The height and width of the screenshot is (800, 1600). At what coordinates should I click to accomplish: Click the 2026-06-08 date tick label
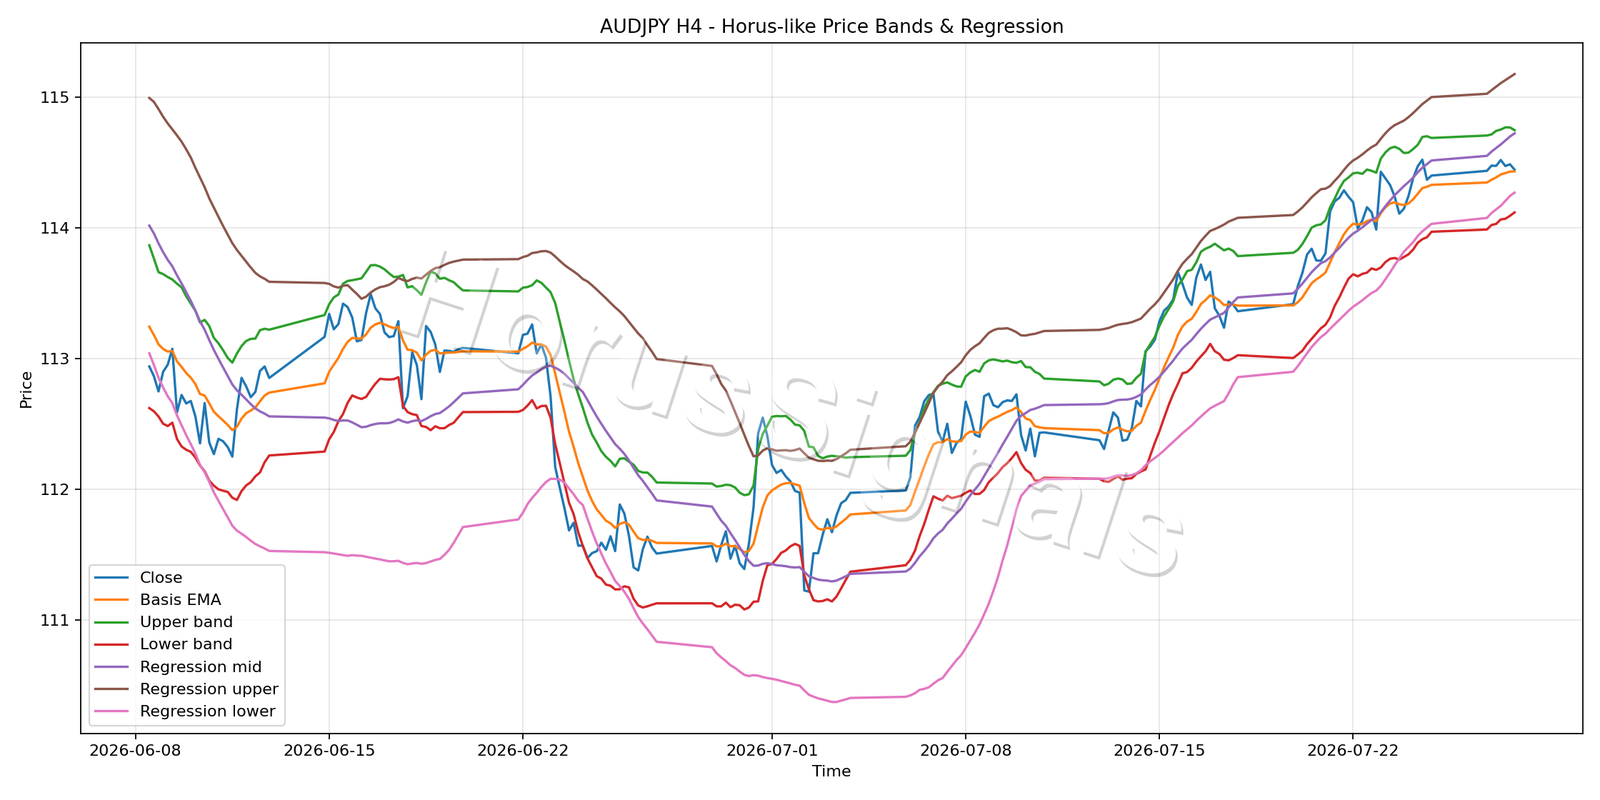(135, 749)
